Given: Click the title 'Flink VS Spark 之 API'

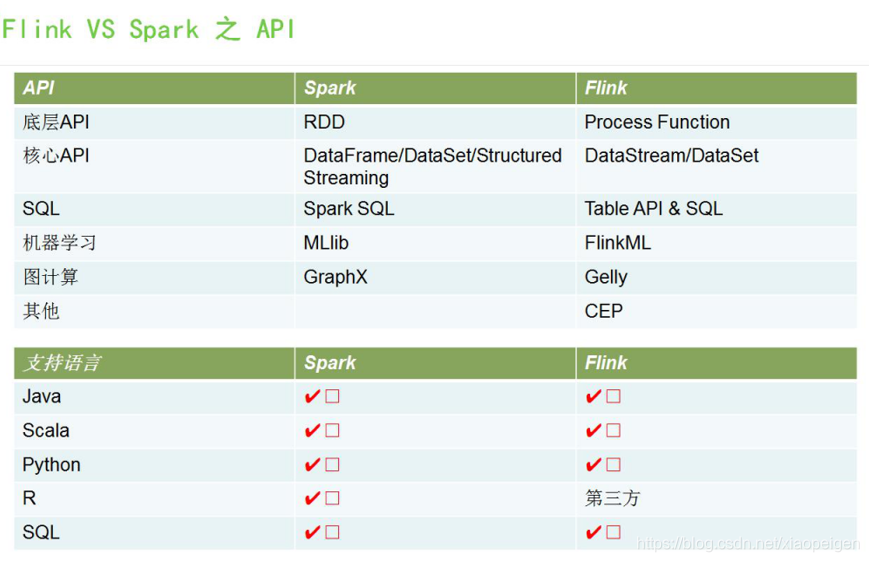Looking at the screenshot, I should pos(149,29).
